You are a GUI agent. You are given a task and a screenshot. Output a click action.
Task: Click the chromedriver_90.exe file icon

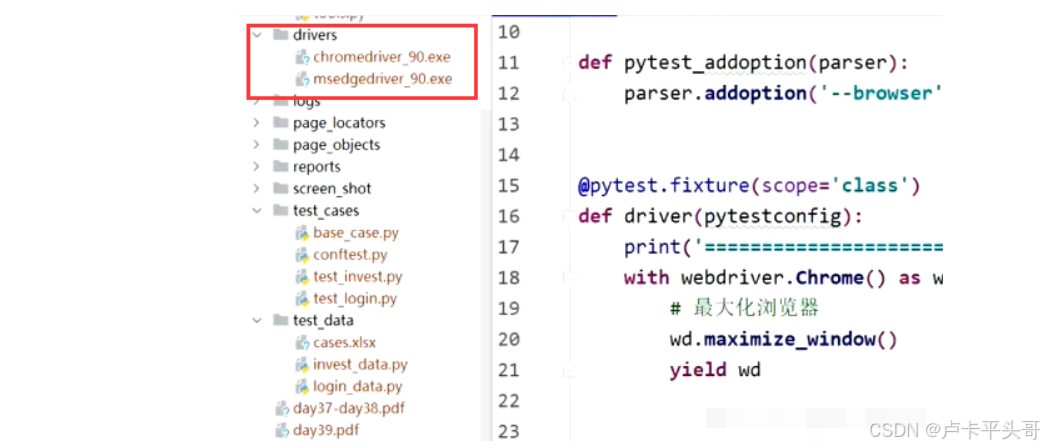(302, 57)
